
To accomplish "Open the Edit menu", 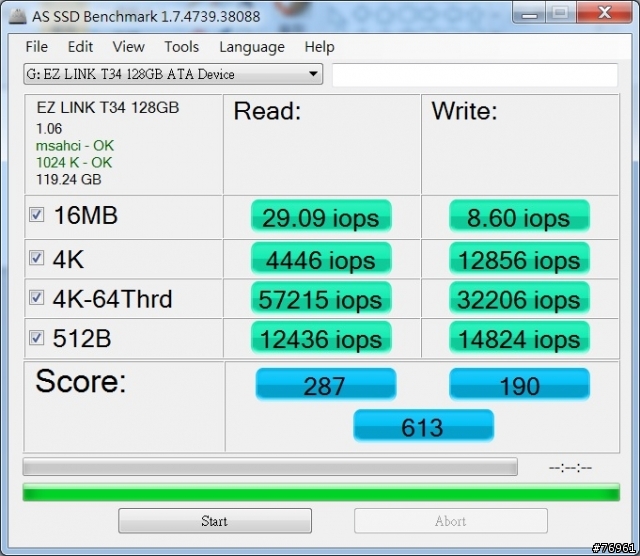I will pyautogui.click(x=80, y=47).
